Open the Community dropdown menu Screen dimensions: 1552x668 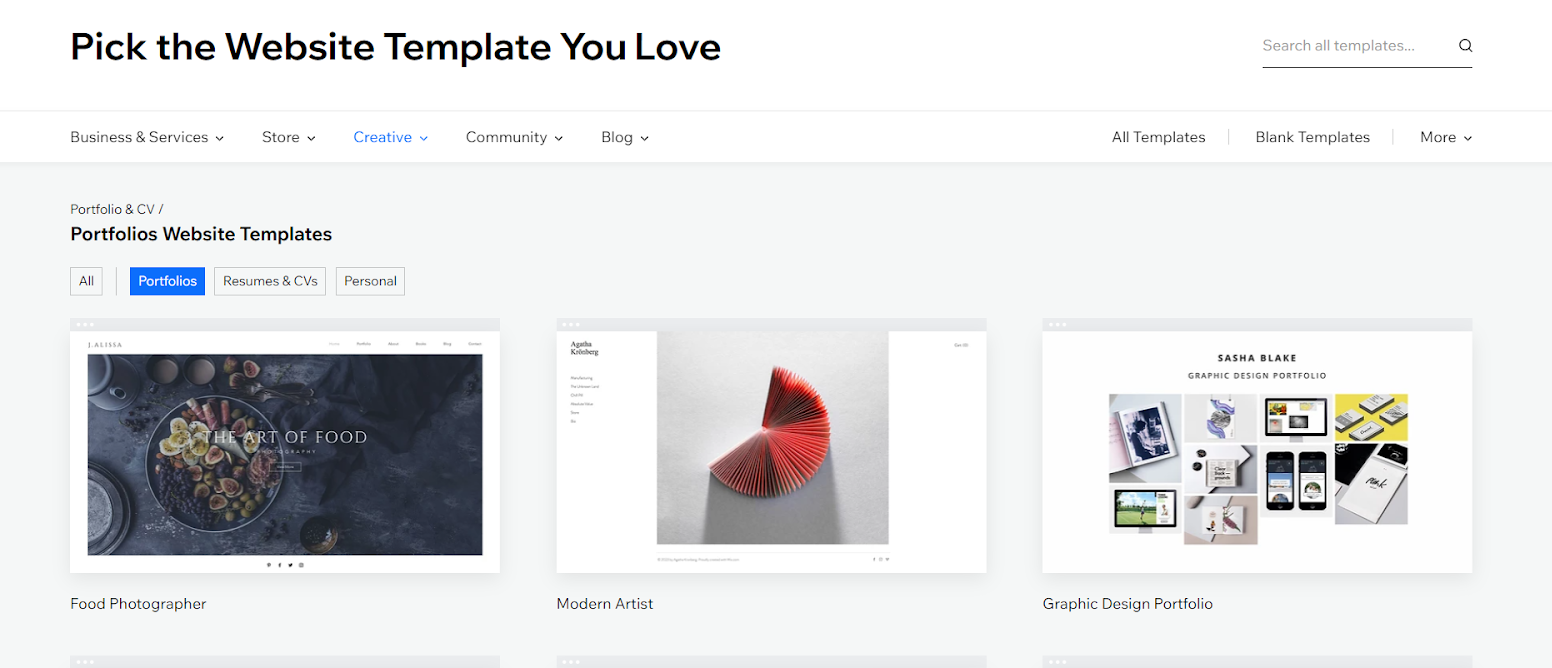tap(514, 137)
